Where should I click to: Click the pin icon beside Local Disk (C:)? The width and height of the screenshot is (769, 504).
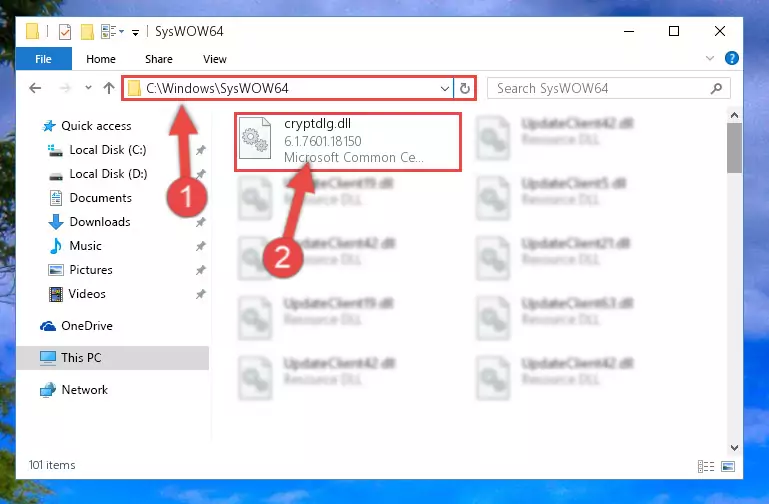coord(201,150)
